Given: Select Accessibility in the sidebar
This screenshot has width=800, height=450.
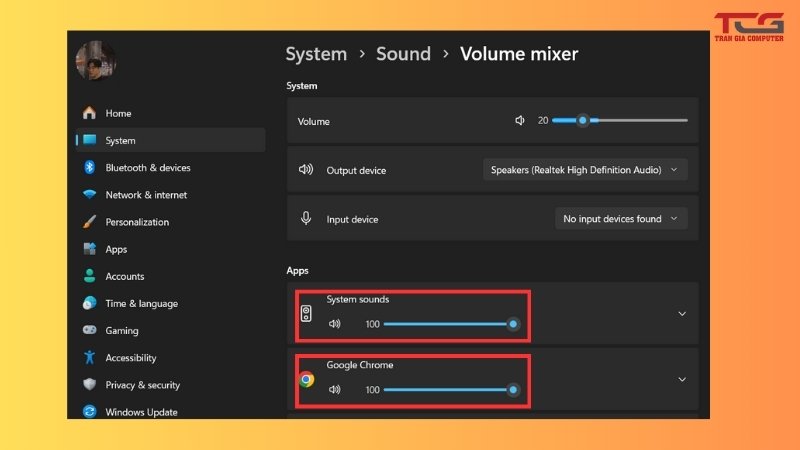Looking at the screenshot, I should point(131,358).
